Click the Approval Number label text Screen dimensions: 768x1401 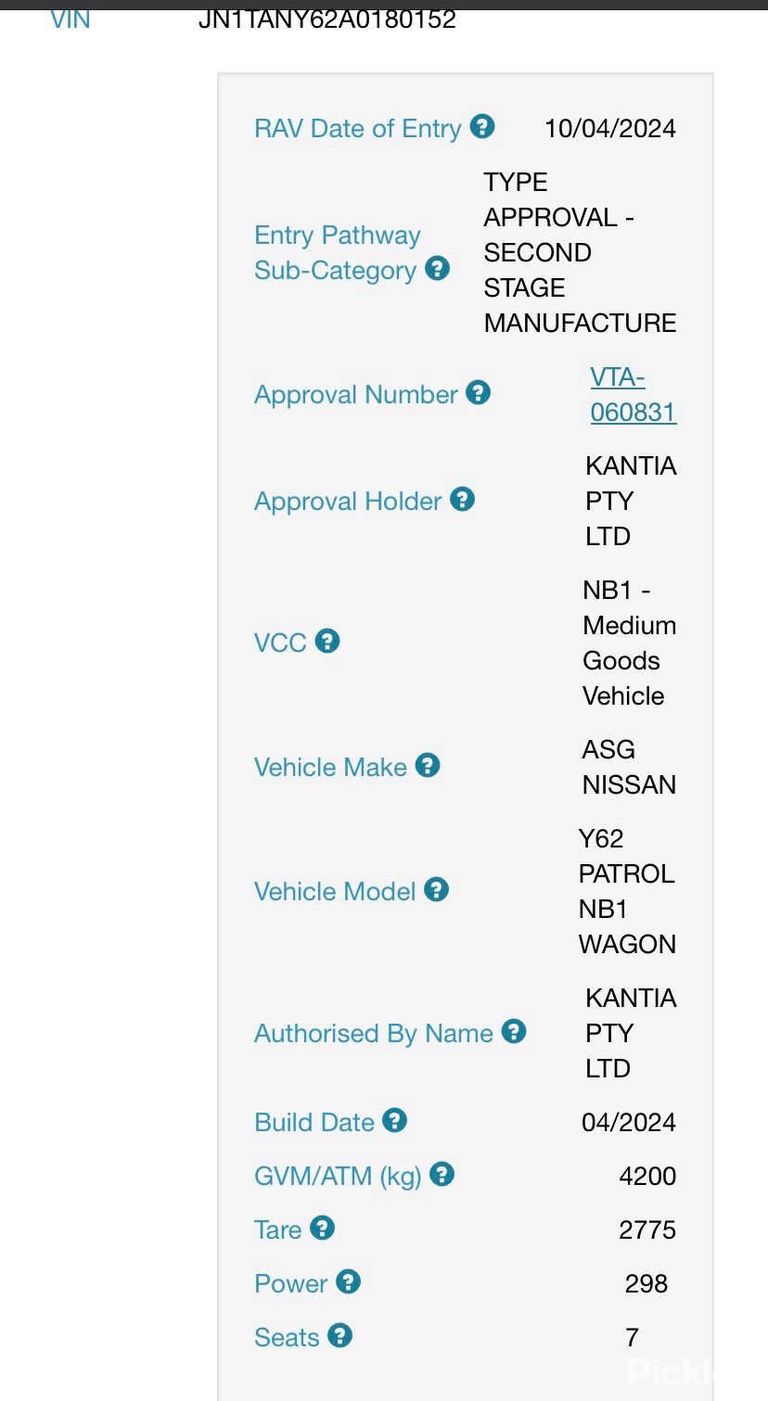pos(356,395)
